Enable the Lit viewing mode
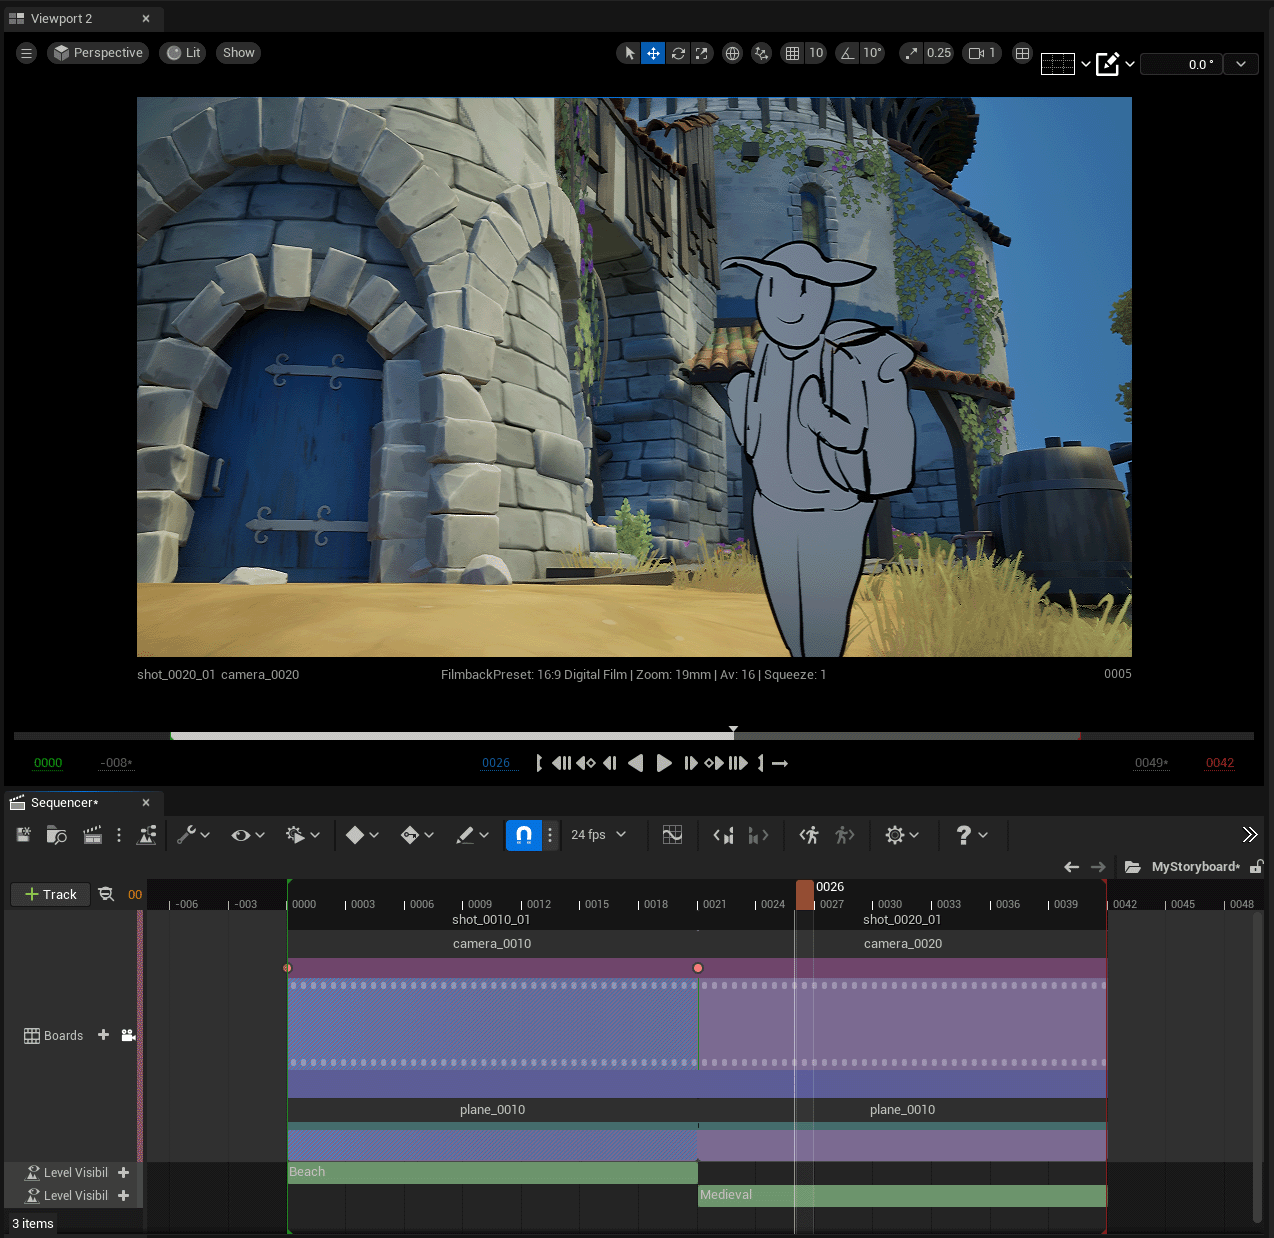This screenshot has height=1238, width=1274. (182, 52)
